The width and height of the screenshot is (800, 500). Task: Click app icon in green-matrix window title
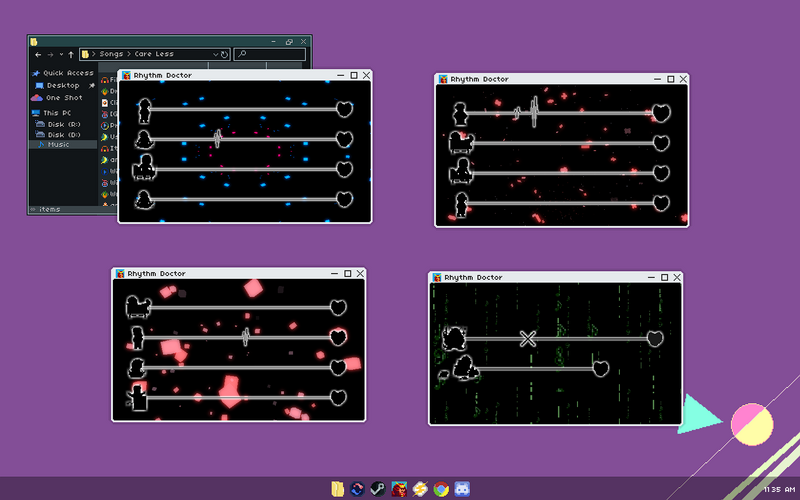click(x=437, y=277)
